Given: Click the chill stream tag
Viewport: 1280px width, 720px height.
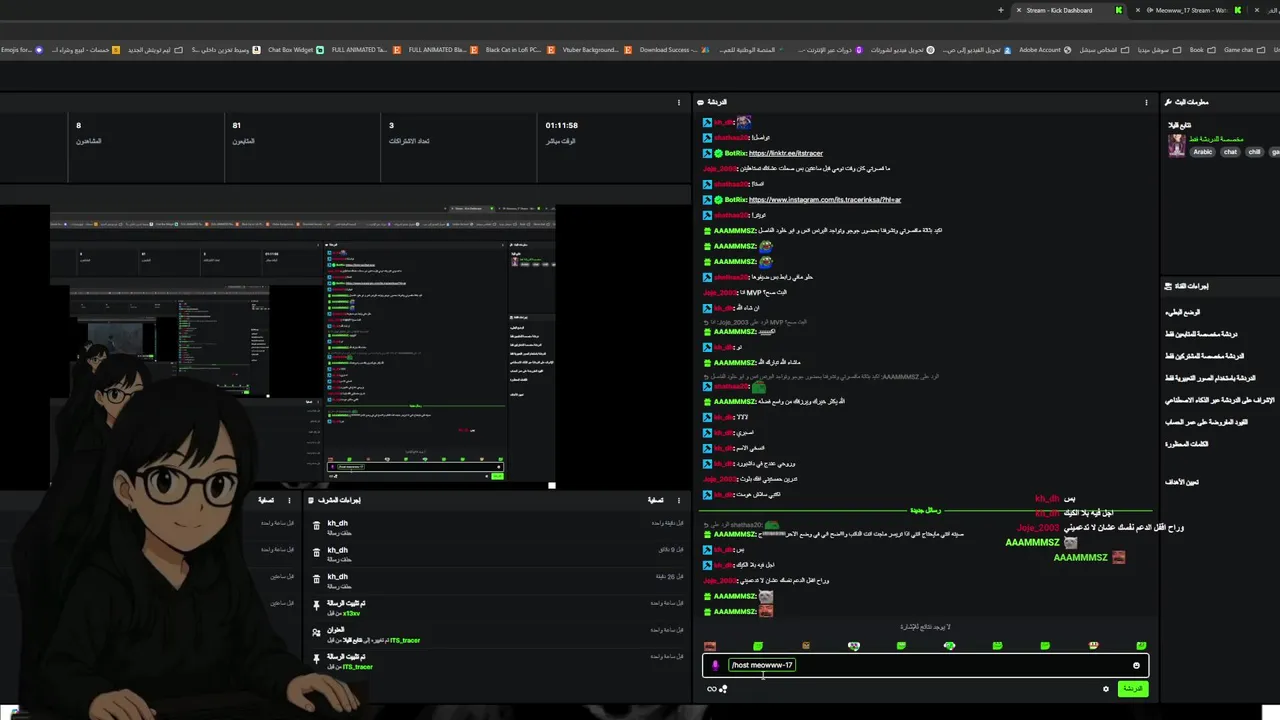Looking at the screenshot, I should (1254, 152).
